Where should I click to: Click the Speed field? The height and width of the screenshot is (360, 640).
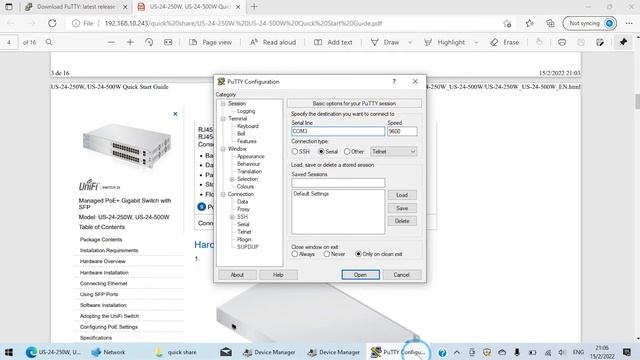coord(402,131)
